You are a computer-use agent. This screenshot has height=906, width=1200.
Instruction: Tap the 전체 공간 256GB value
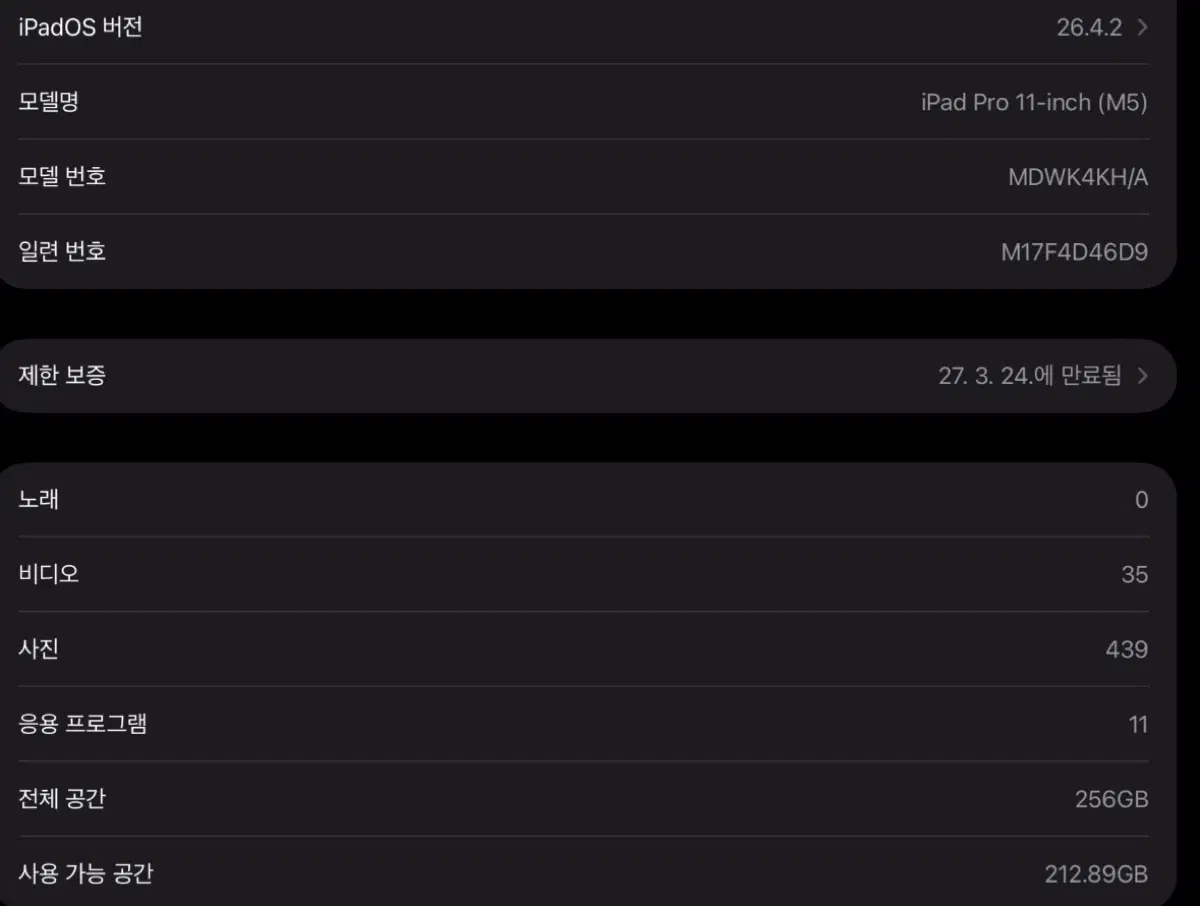point(1111,800)
